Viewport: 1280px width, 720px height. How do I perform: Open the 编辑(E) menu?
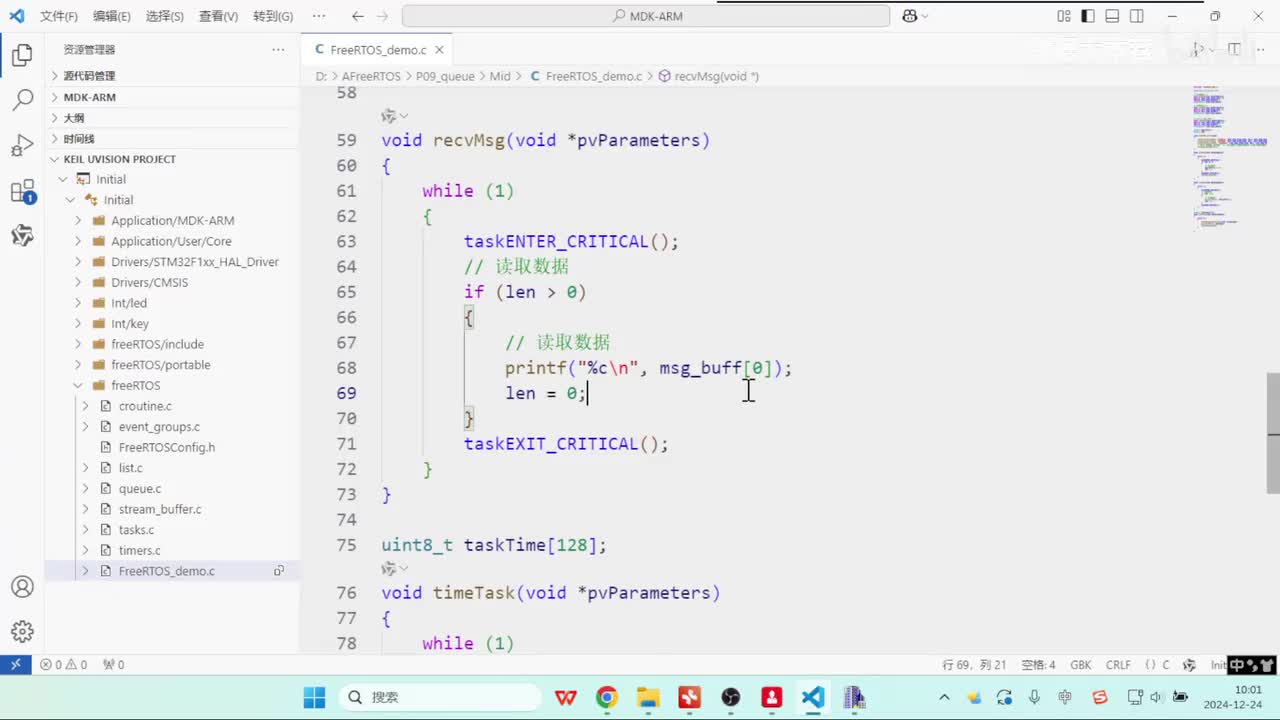(x=112, y=16)
